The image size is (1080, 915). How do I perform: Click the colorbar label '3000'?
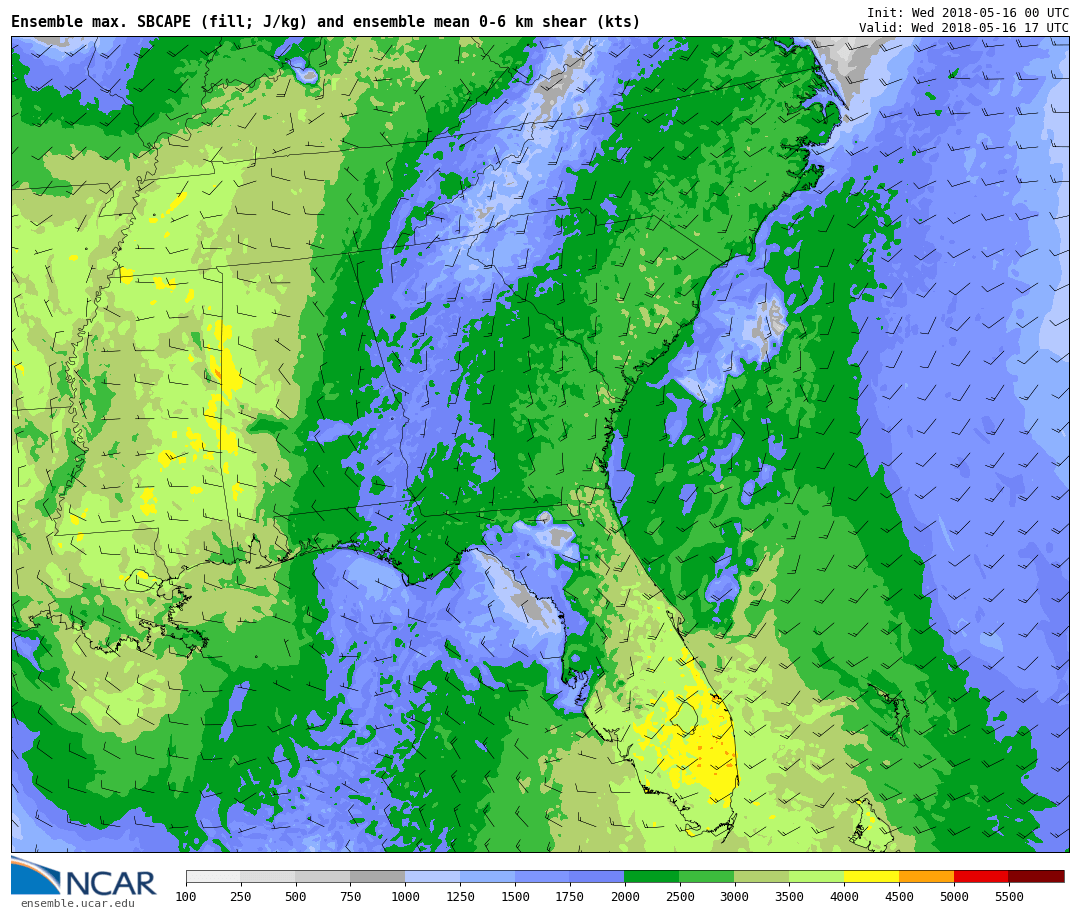pos(734,896)
